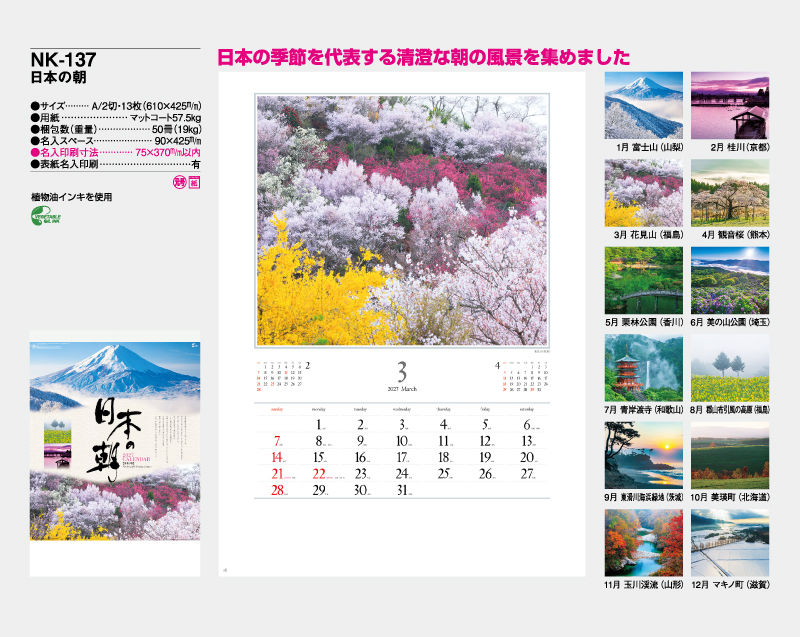Select red date 21 on the calendar
The height and width of the screenshot is (637, 800).
(x=278, y=474)
